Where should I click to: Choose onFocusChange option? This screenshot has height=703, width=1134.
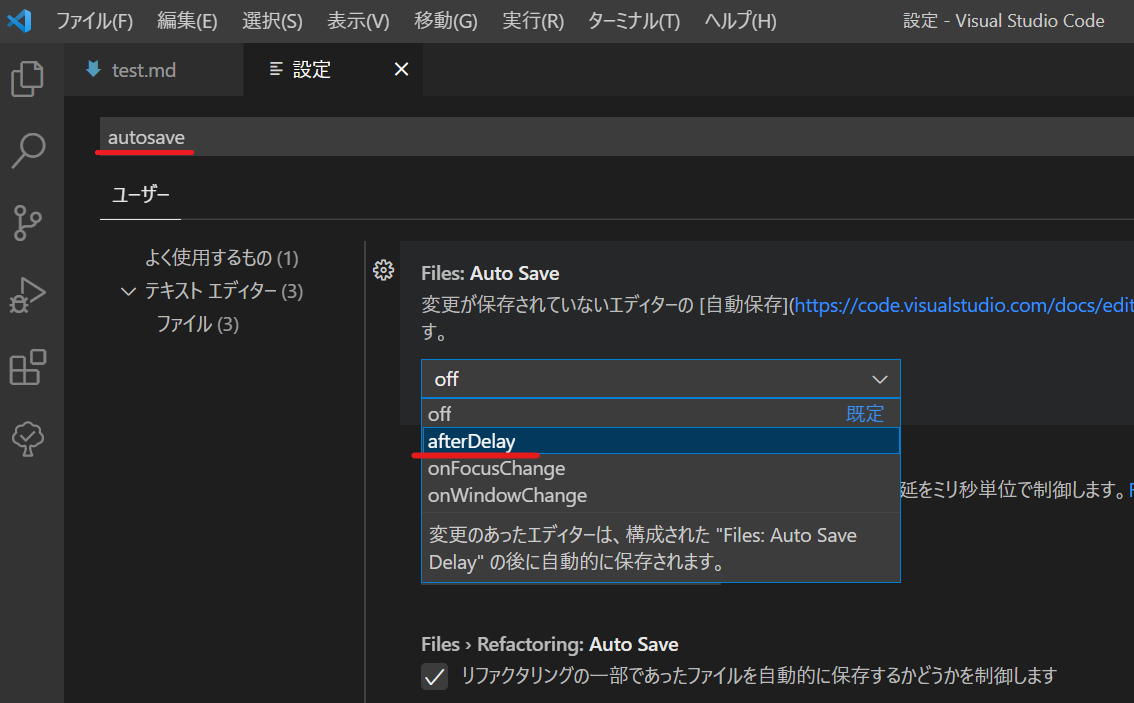coord(660,468)
